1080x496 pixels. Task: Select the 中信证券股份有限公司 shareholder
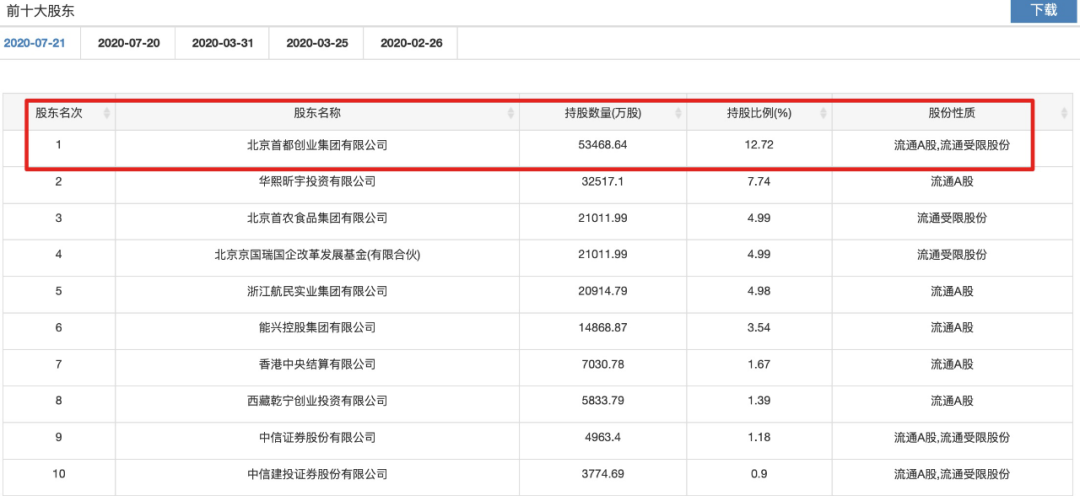pos(317,437)
